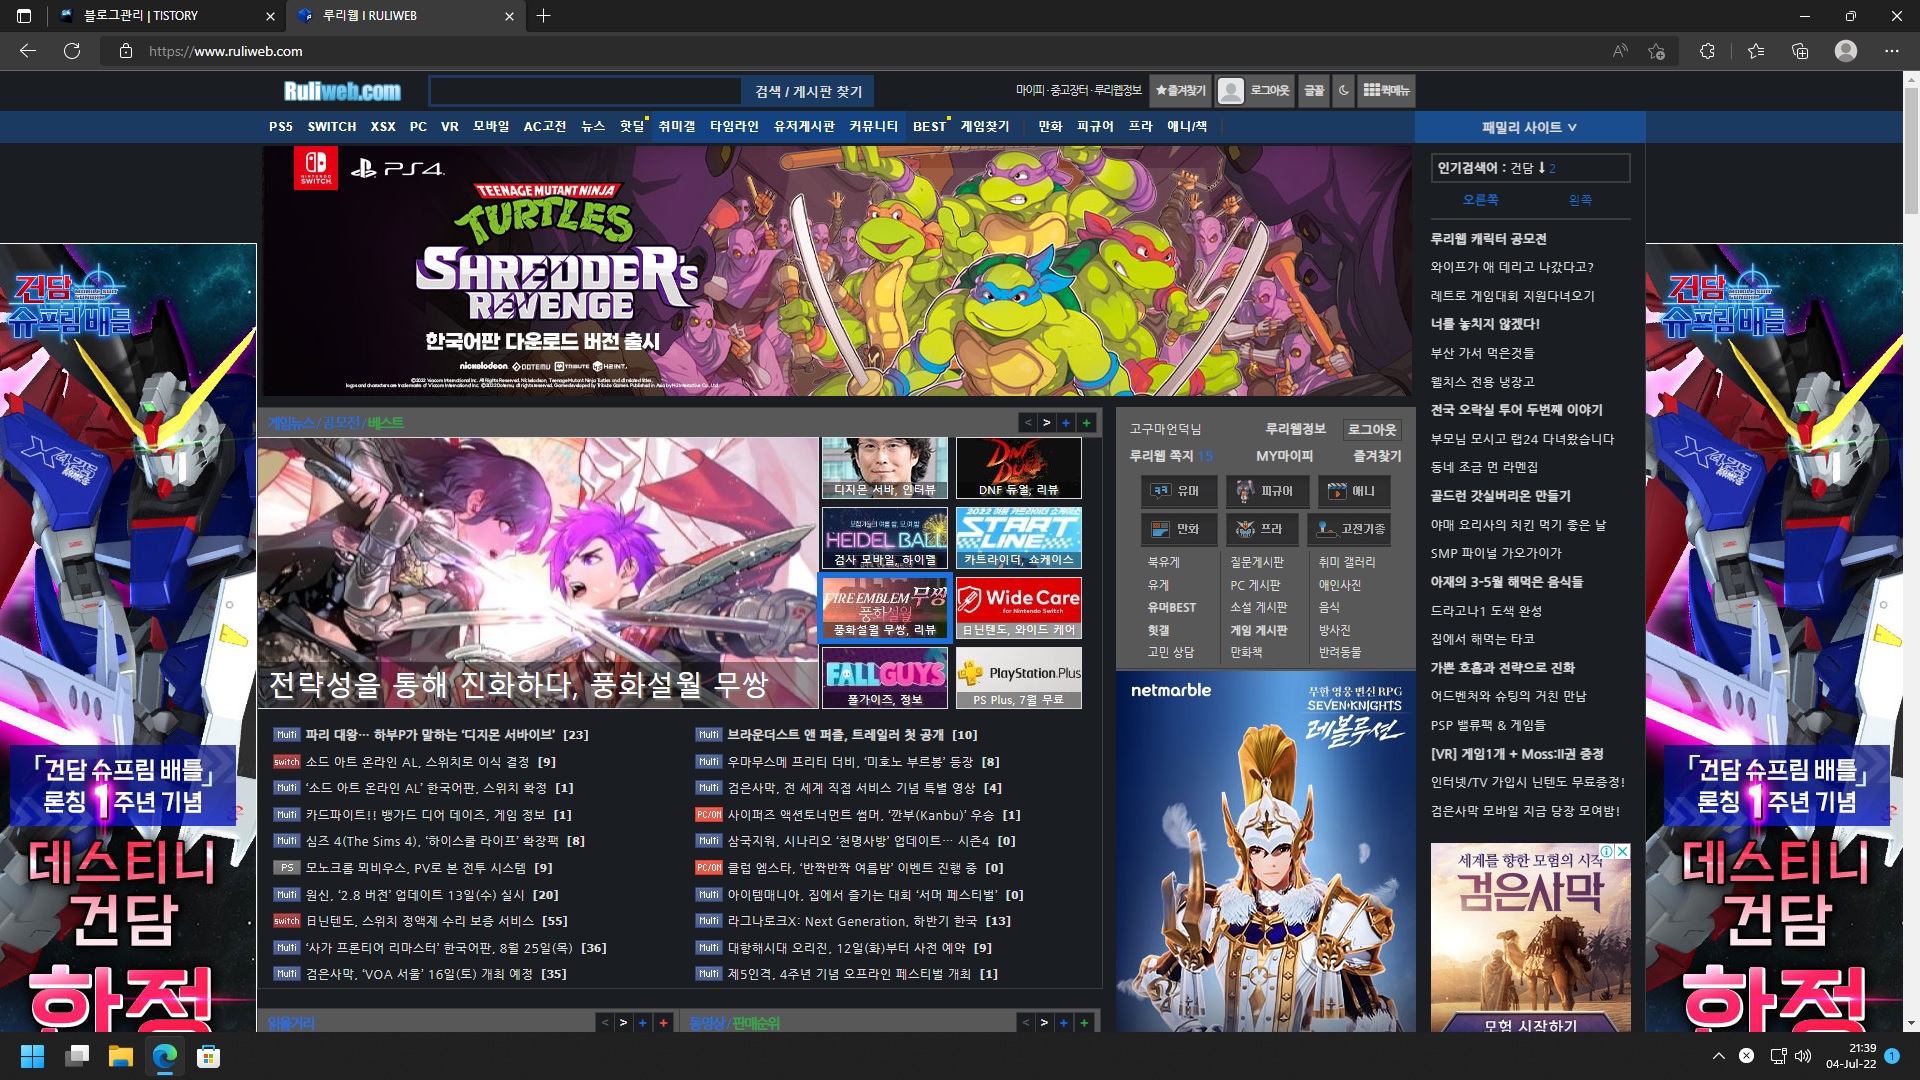
Task: Click the 검색 / 게시판 찾기 search button
Action: coord(808,92)
